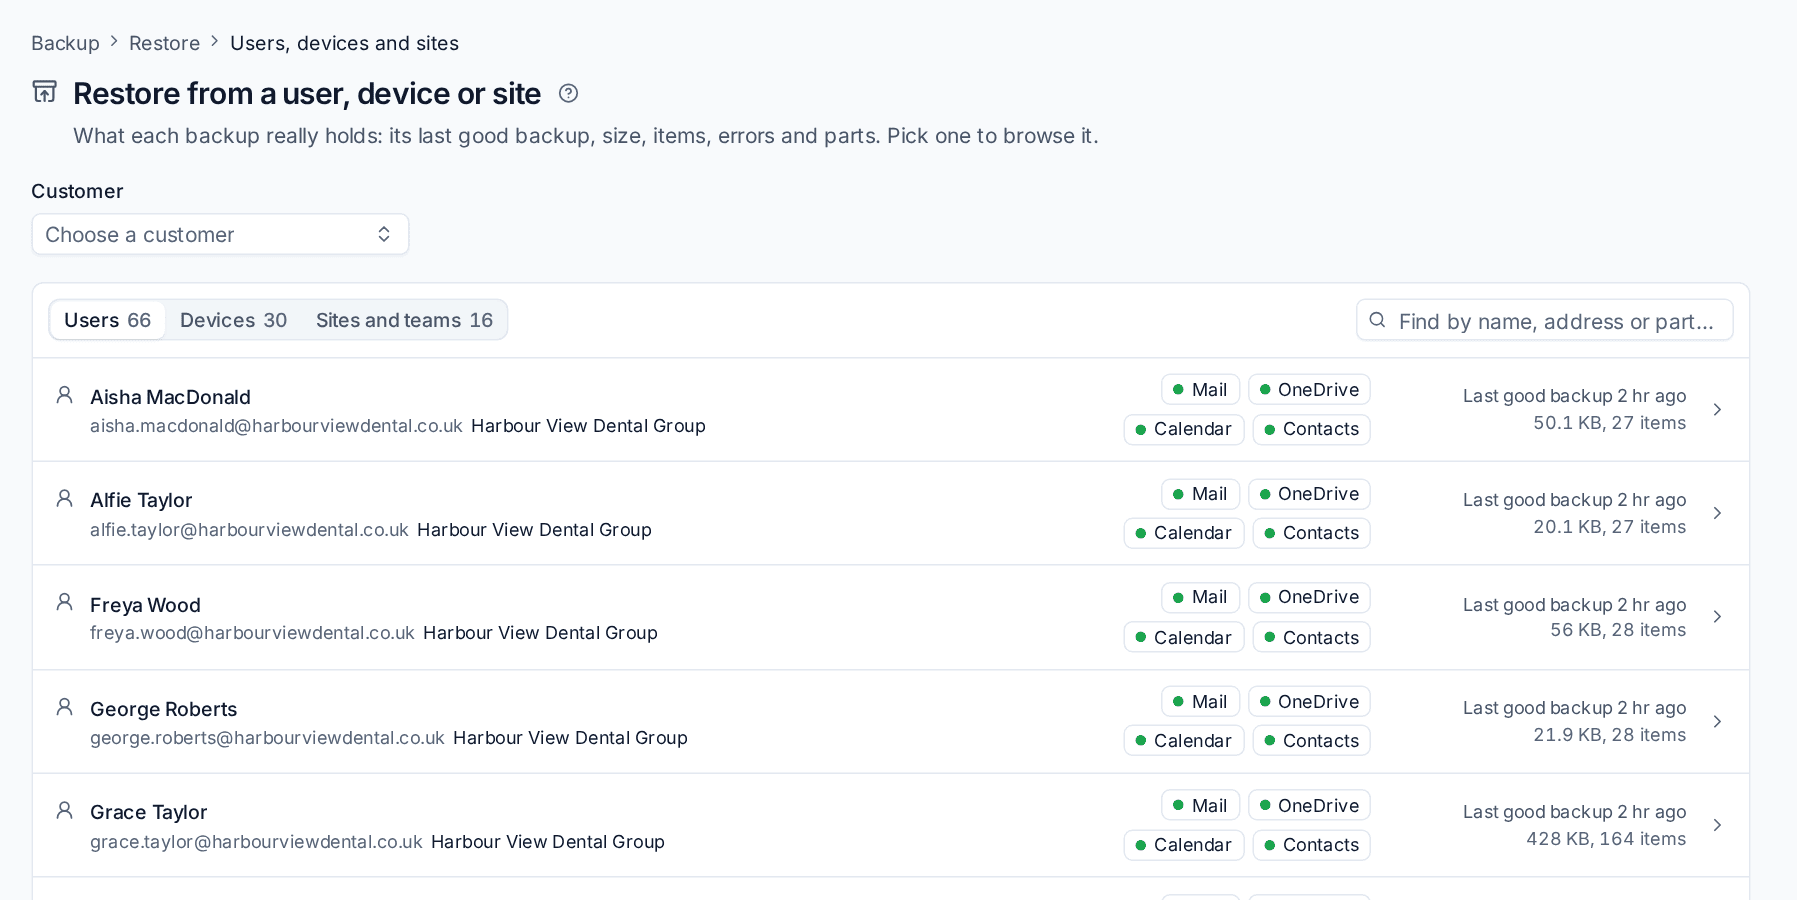Click George Roberts' Contacts badge

1311,741
